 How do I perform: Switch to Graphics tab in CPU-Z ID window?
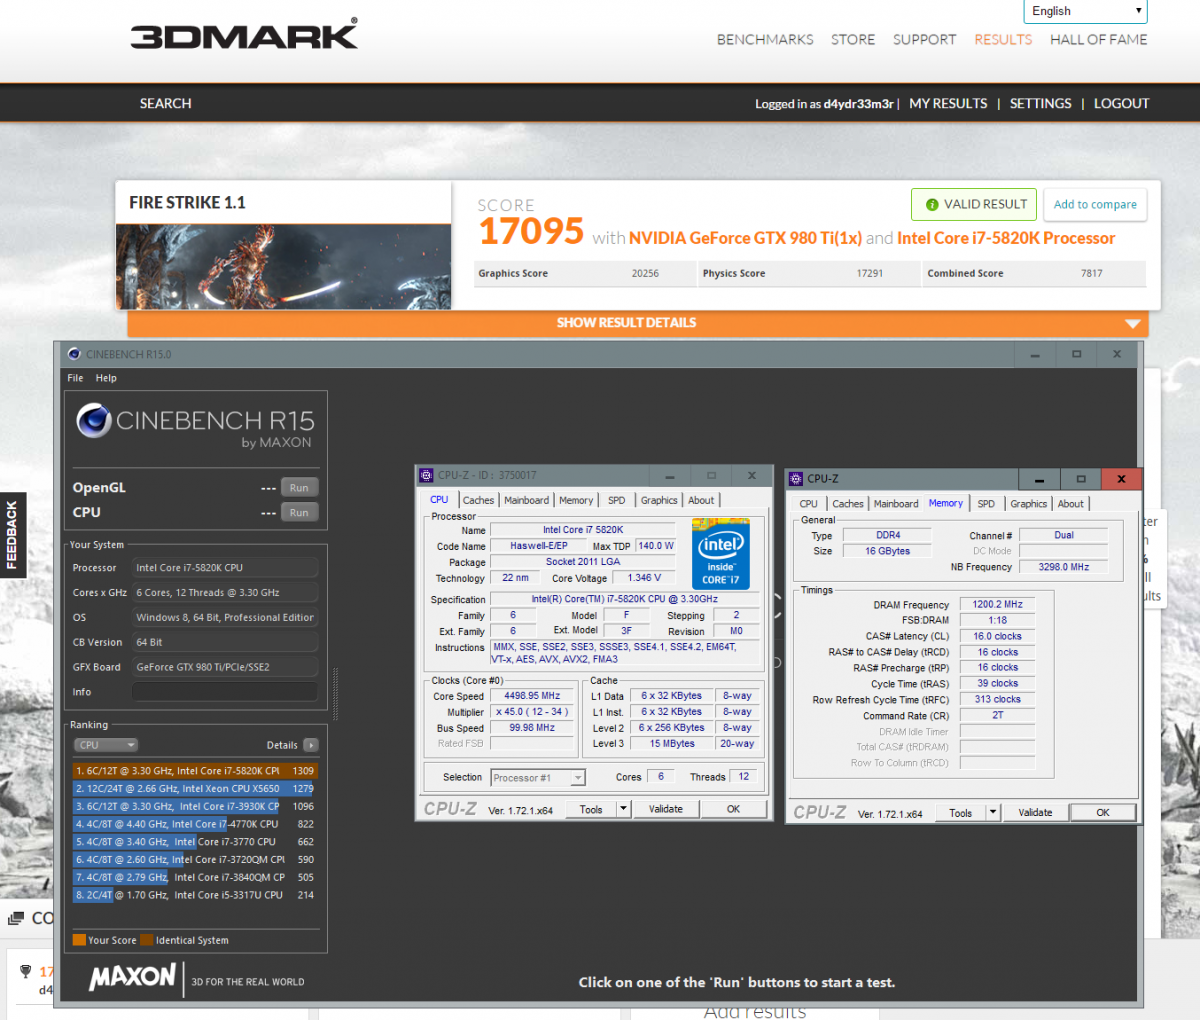(659, 500)
